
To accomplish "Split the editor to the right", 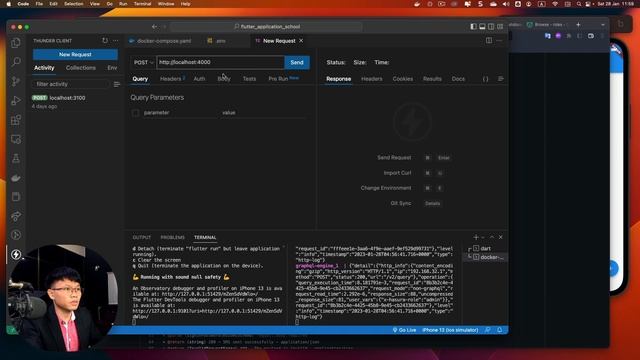I will pyautogui.click(x=489, y=40).
